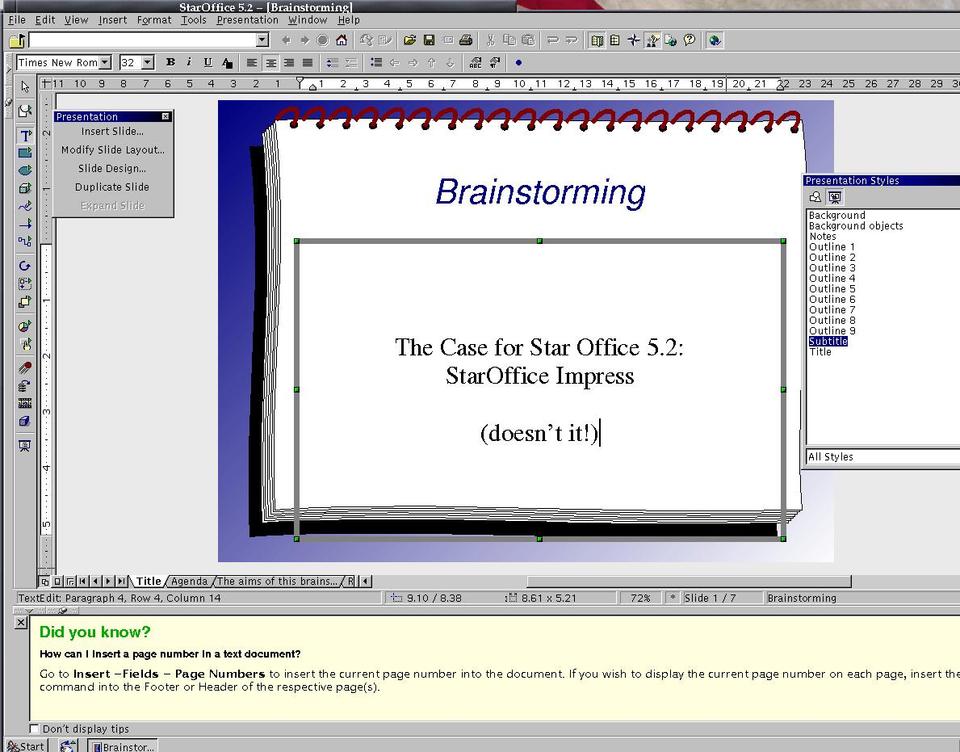Select Outline 1 in Presentation Styles
960x752 pixels.
832,247
